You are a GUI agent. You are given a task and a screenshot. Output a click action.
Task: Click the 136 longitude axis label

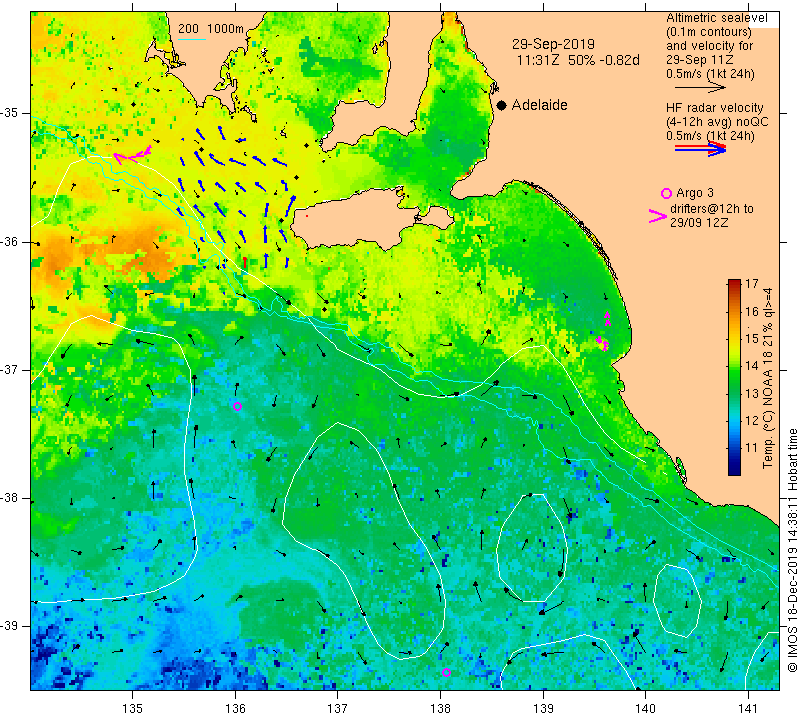[235, 709]
